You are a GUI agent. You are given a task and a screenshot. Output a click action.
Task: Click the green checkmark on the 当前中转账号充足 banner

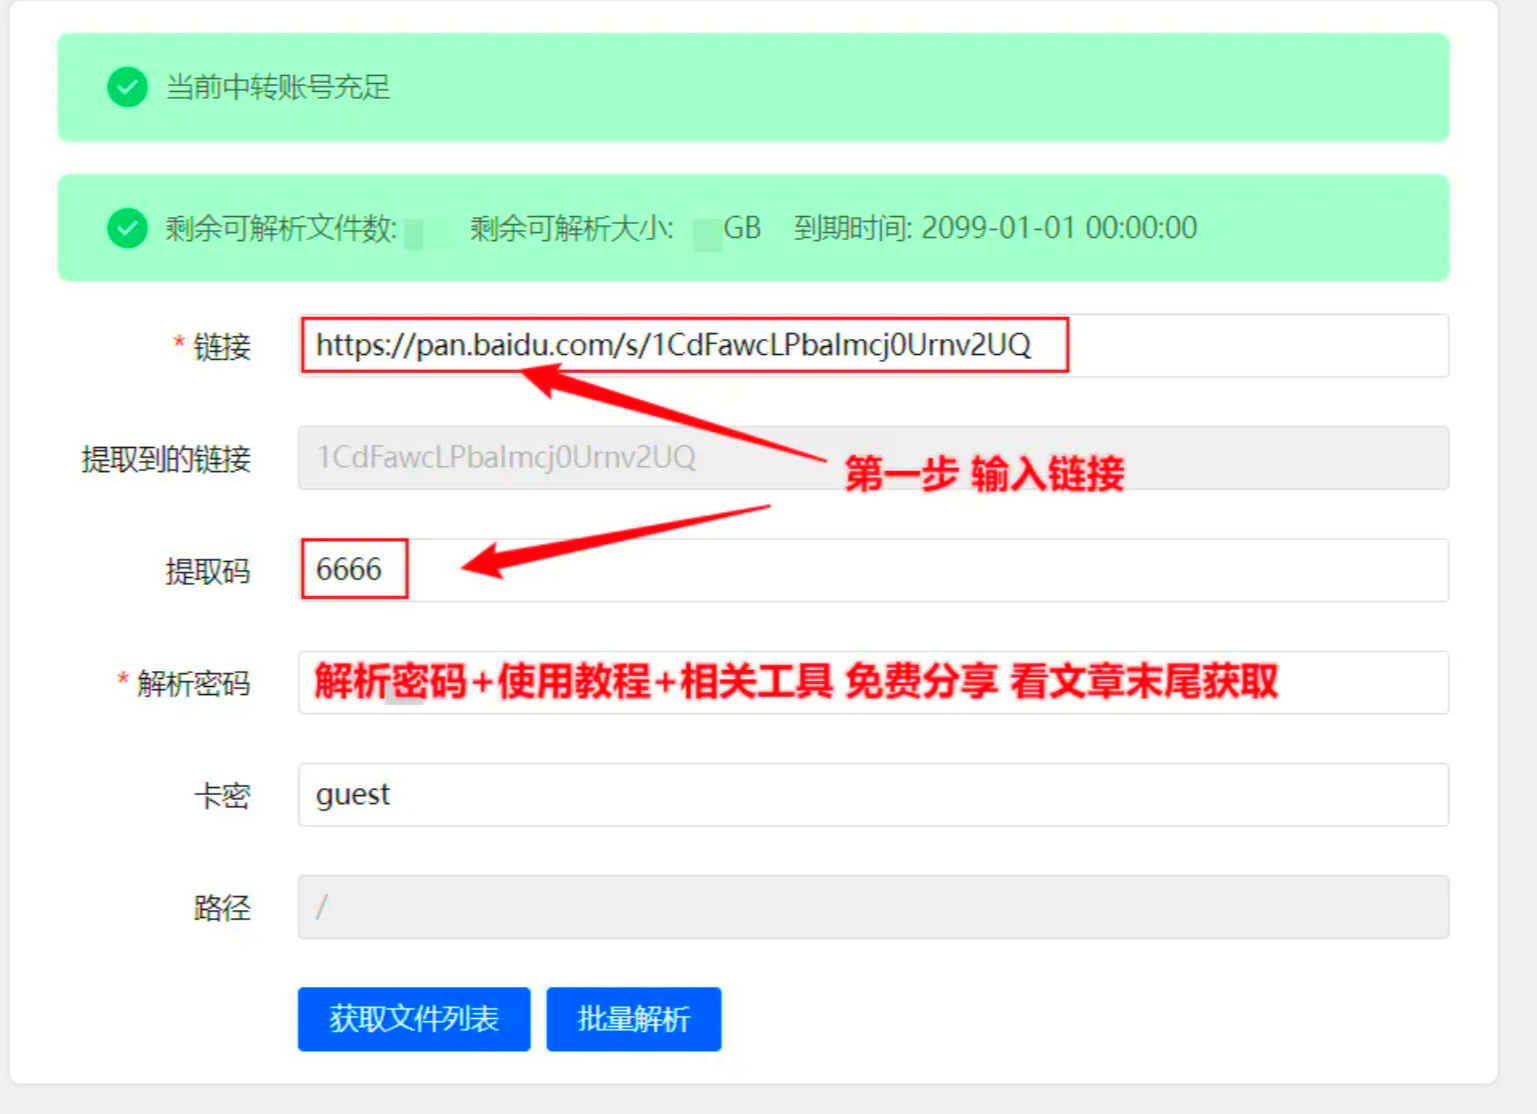pos(126,88)
